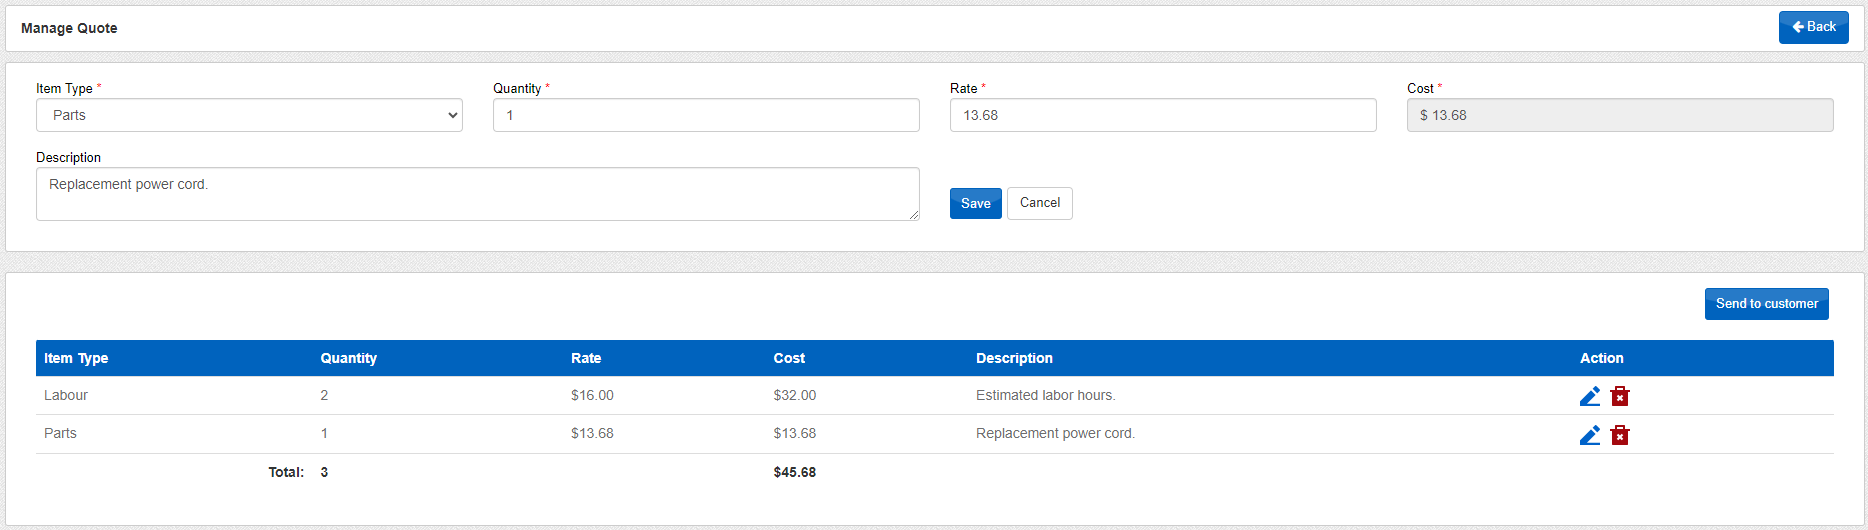
Task: Click the Item Type column header
Action: point(76,358)
